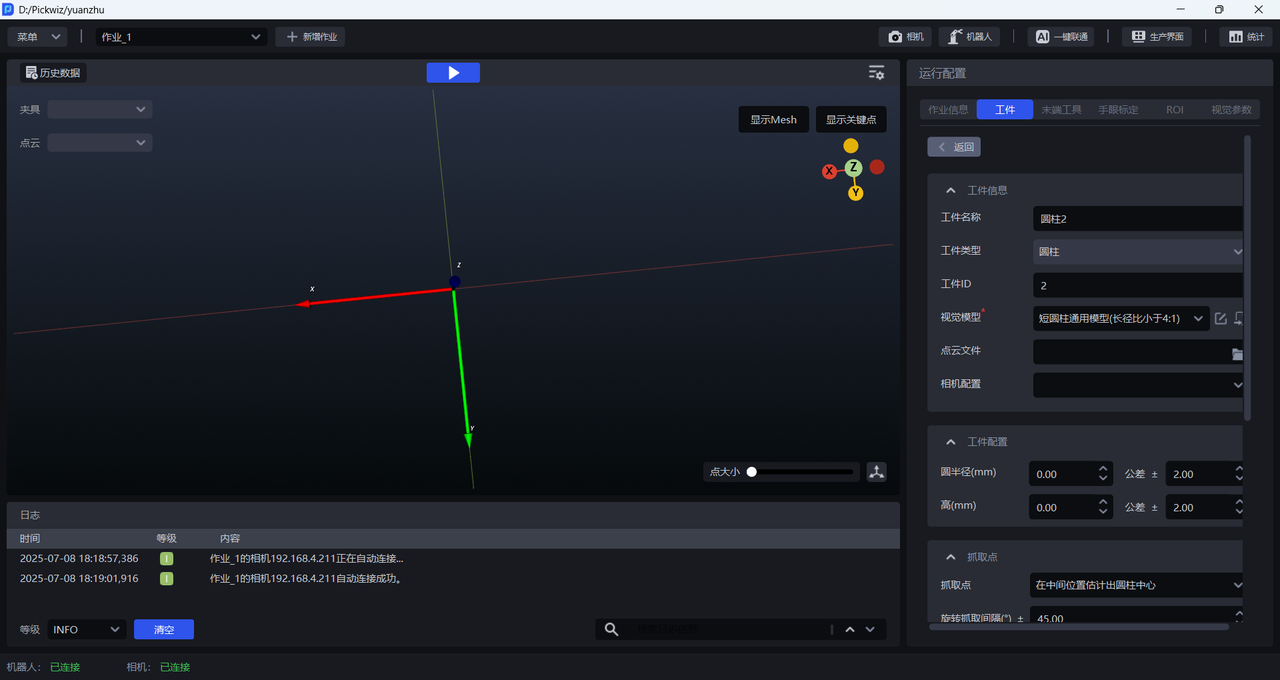
Task: Toggle 显示关键点 in the 3D viewer
Action: 850,120
